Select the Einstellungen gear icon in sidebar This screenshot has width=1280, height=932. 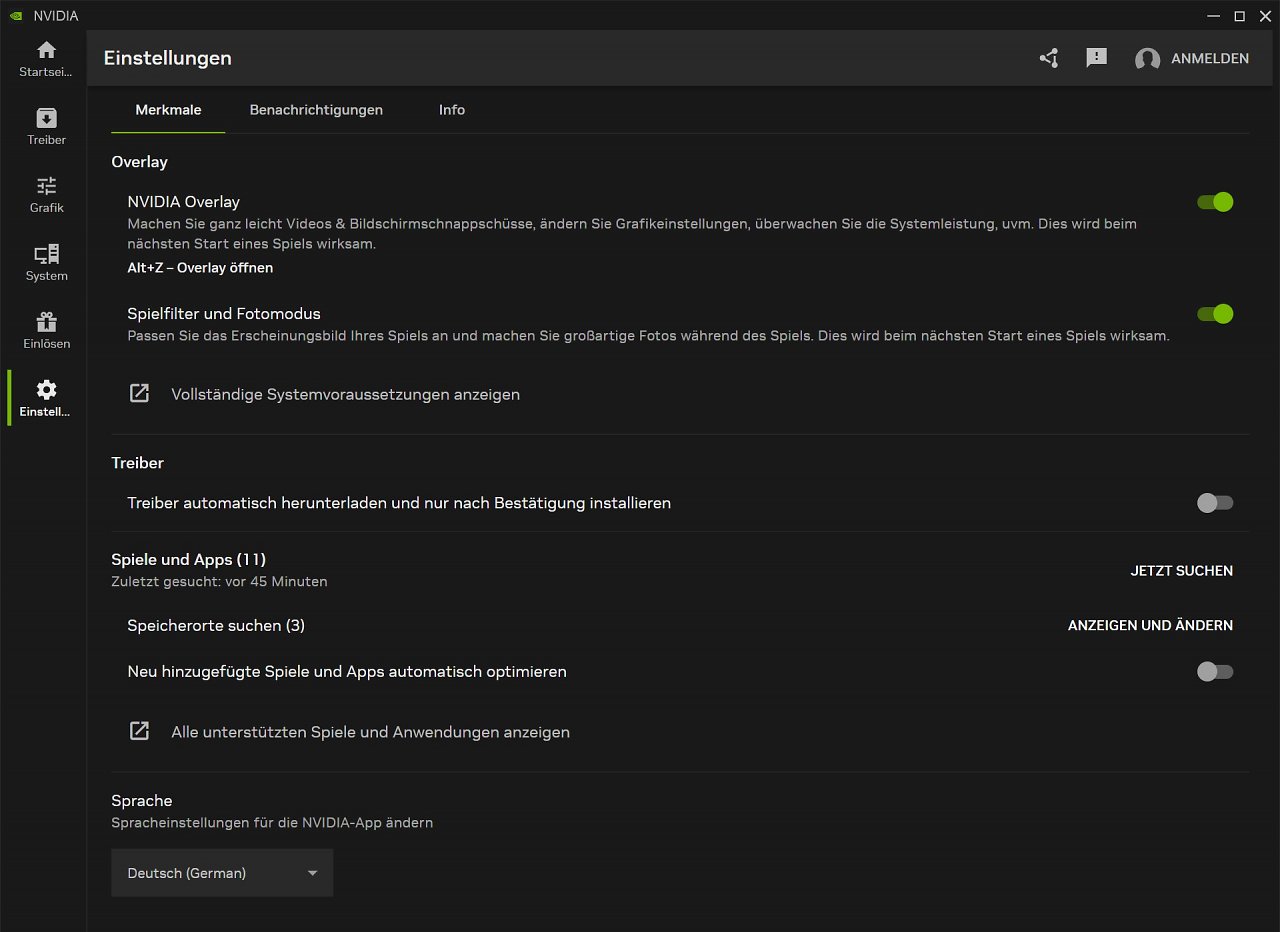pyautogui.click(x=46, y=390)
